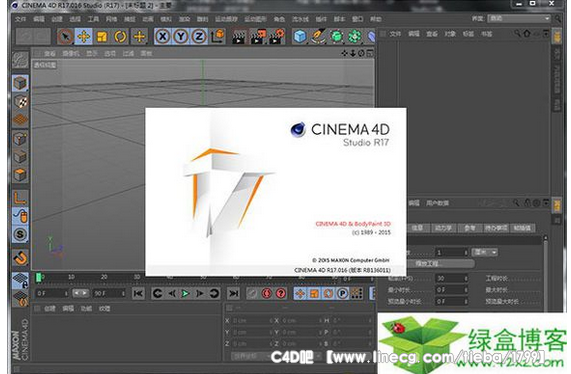
Task: Select the Live Selection arrow tool
Action: tap(66, 37)
